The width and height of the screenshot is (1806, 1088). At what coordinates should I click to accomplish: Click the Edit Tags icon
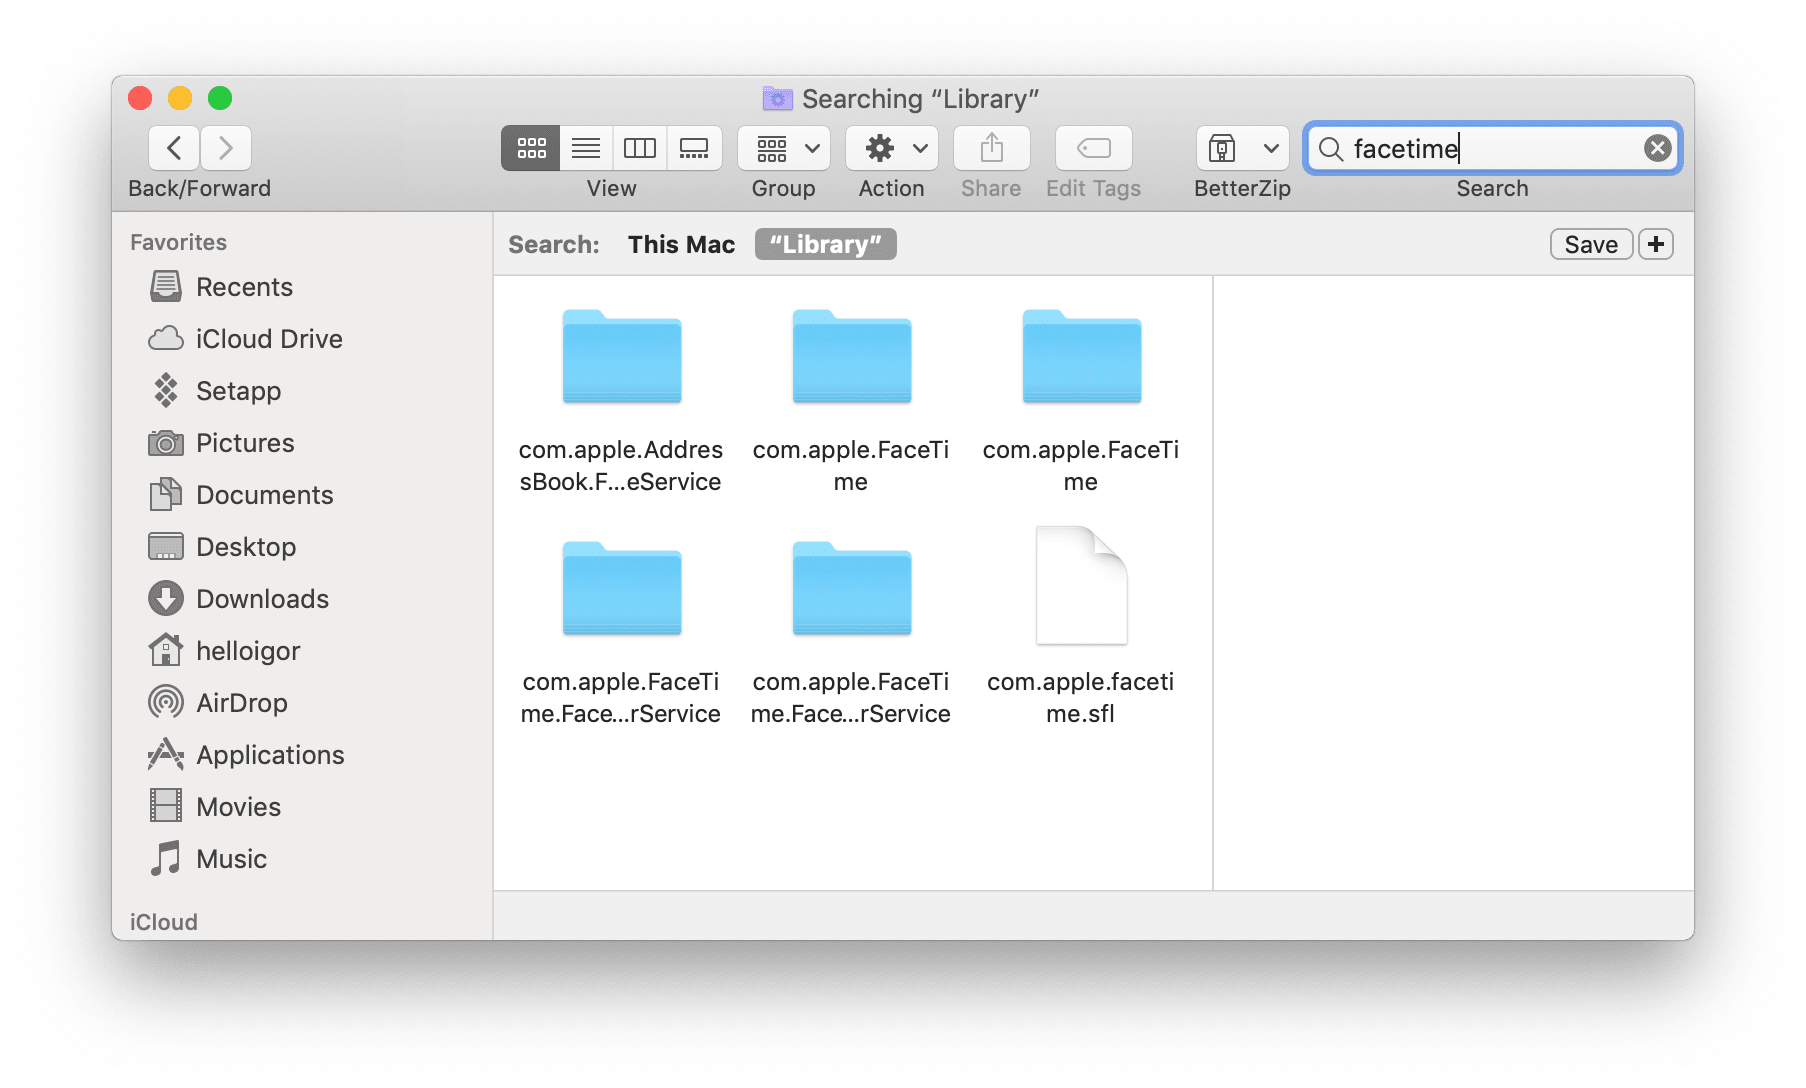1092,148
